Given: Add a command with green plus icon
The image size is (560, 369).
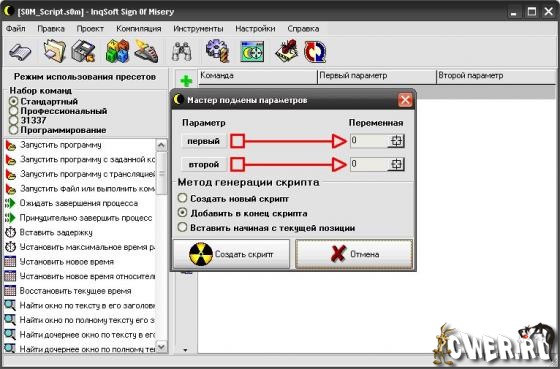Looking at the screenshot, I should (x=186, y=81).
